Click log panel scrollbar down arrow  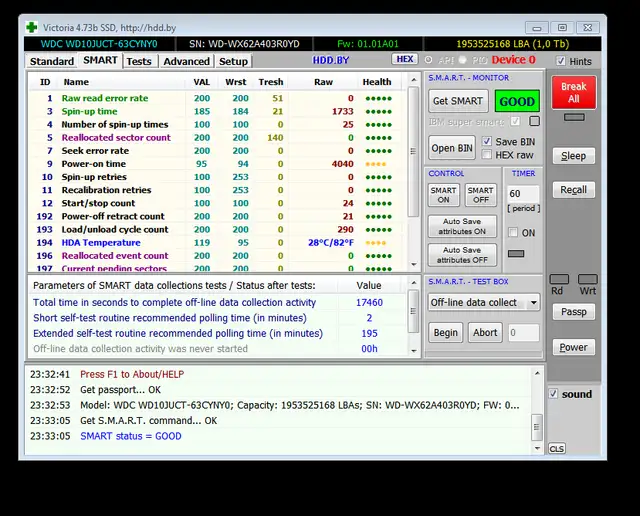[x=537, y=448]
